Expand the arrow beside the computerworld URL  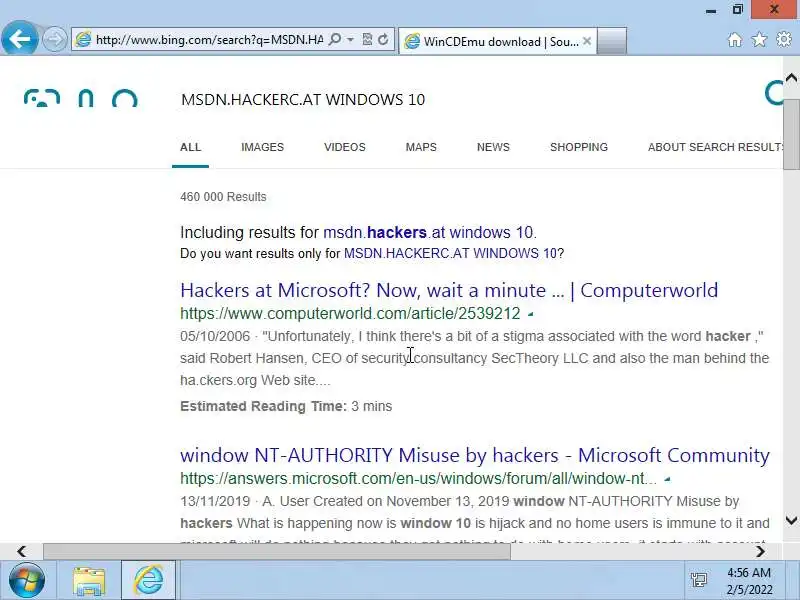click(x=531, y=314)
